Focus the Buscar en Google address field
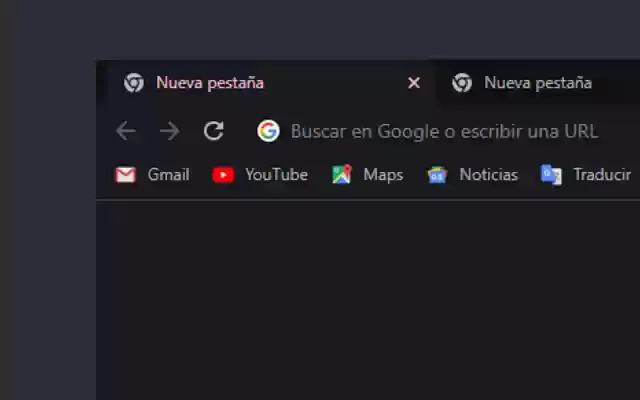 pos(444,131)
